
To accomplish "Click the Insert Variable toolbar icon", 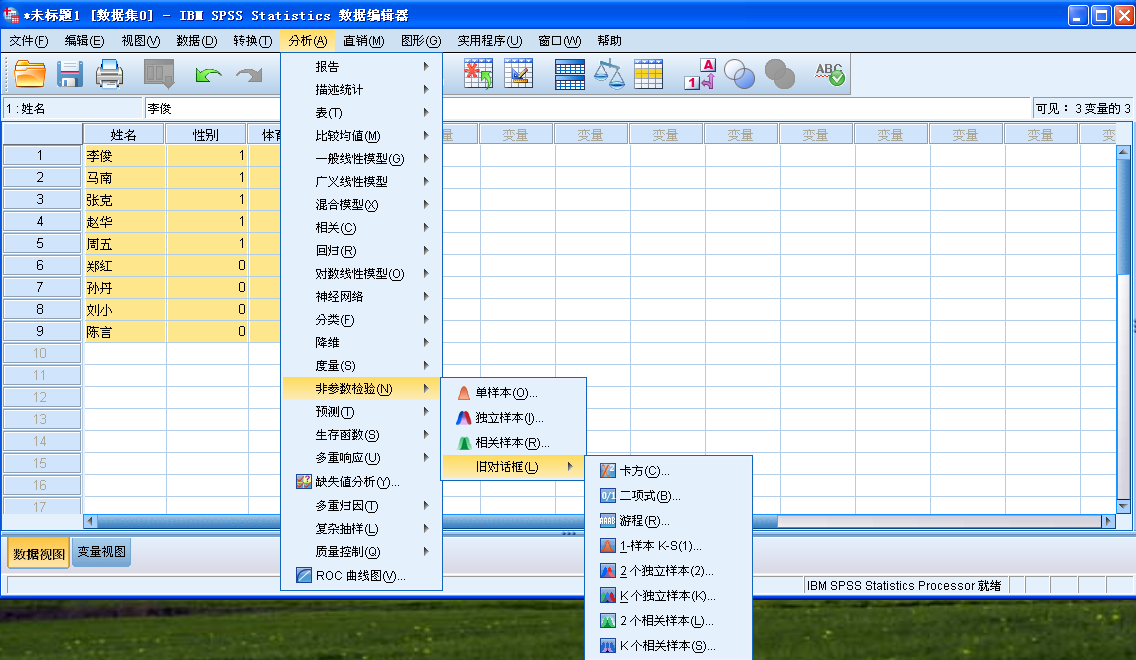I will (518, 74).
